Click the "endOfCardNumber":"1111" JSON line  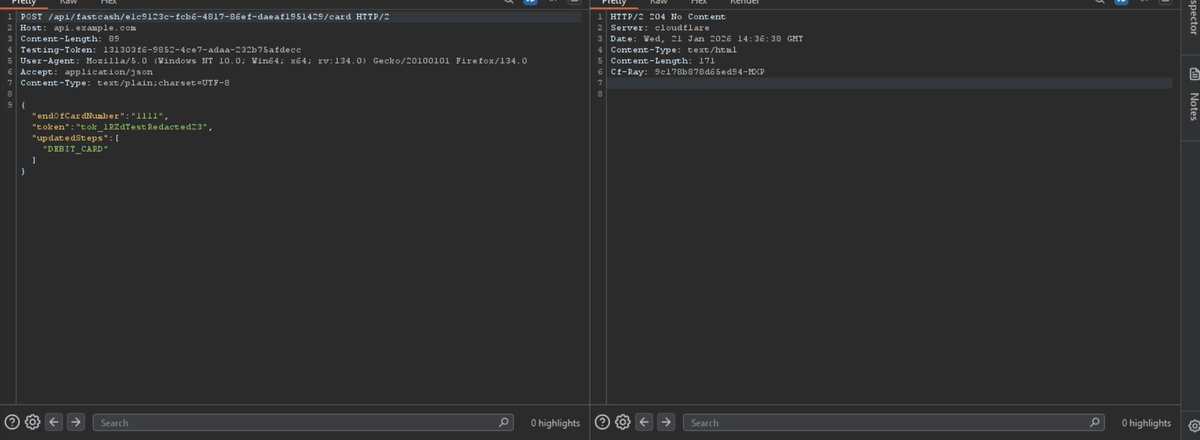(x=99, y=116)
